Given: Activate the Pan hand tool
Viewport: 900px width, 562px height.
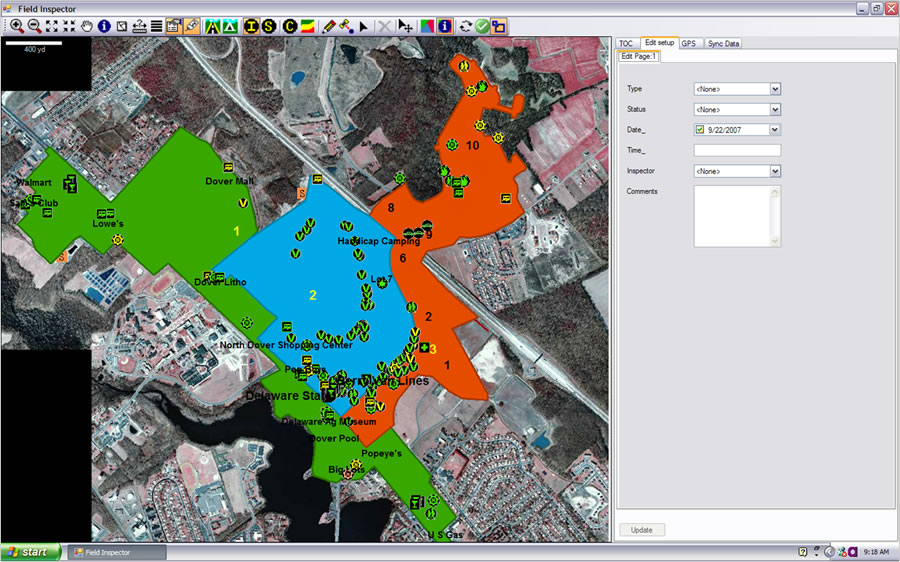Looking at the screenshot, I should click(87, 26).
